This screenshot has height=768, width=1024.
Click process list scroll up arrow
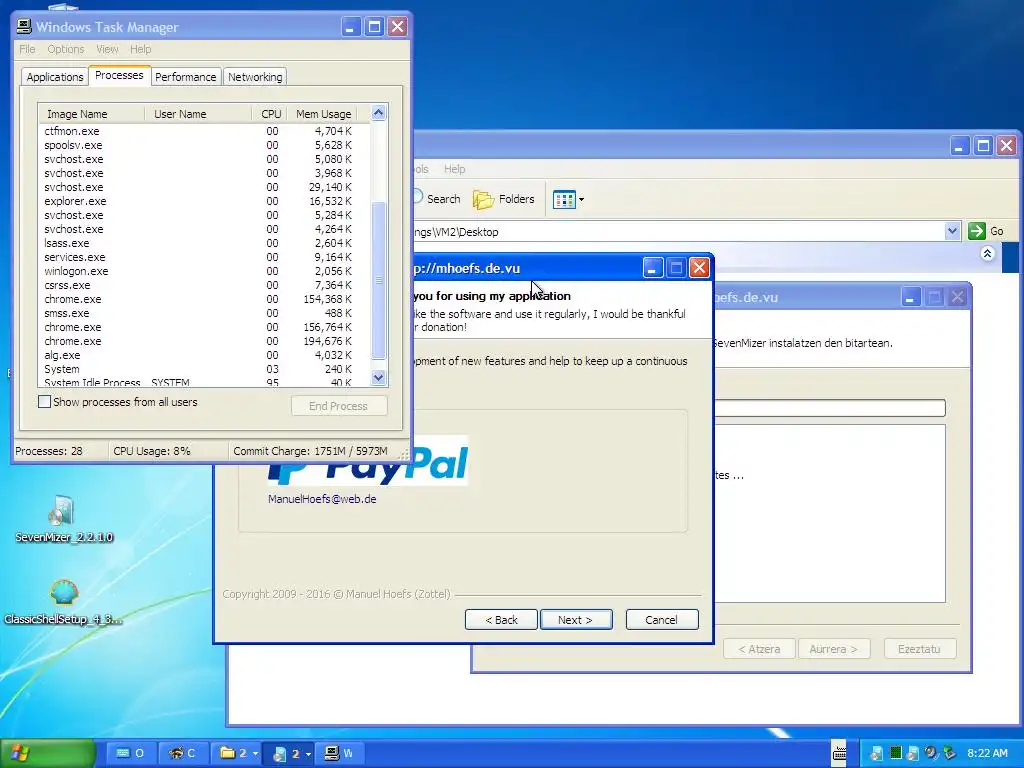379,113
